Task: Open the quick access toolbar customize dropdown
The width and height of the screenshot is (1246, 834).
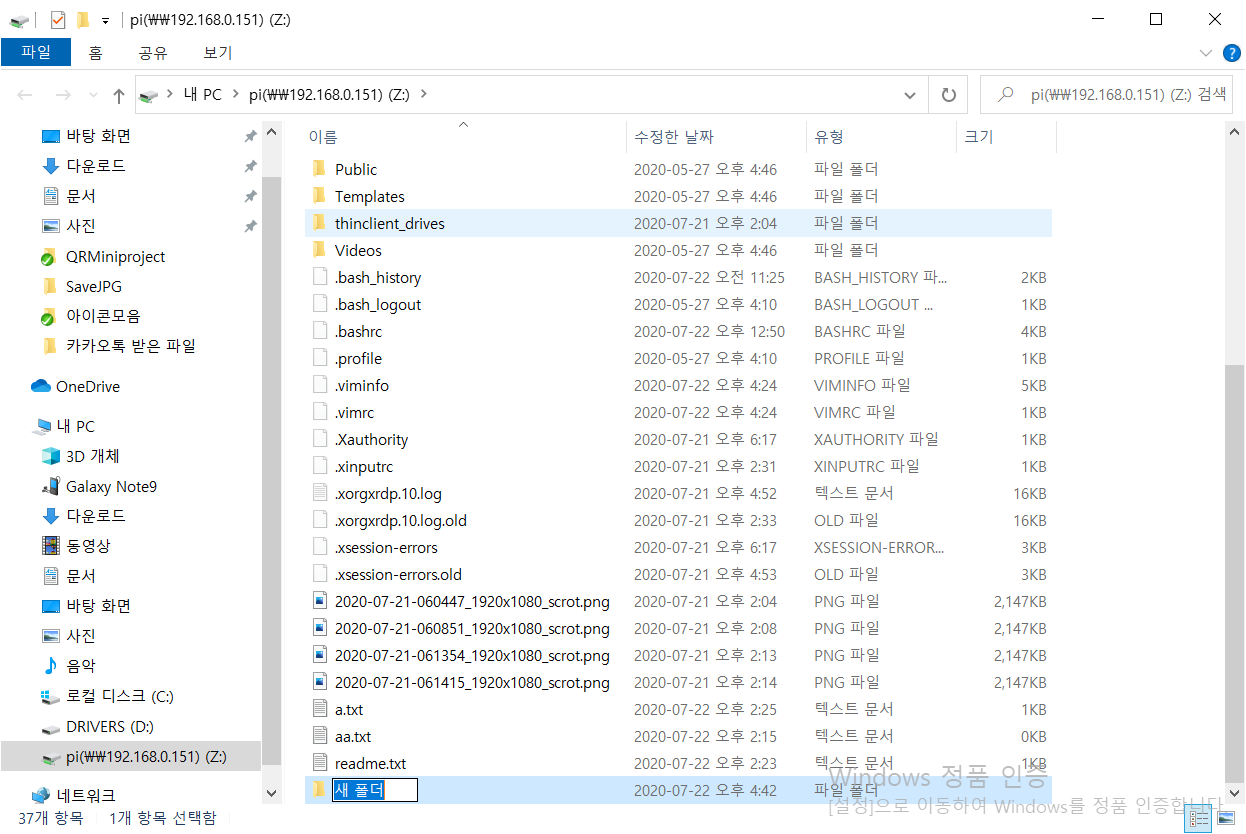Action: click(106, 20)
